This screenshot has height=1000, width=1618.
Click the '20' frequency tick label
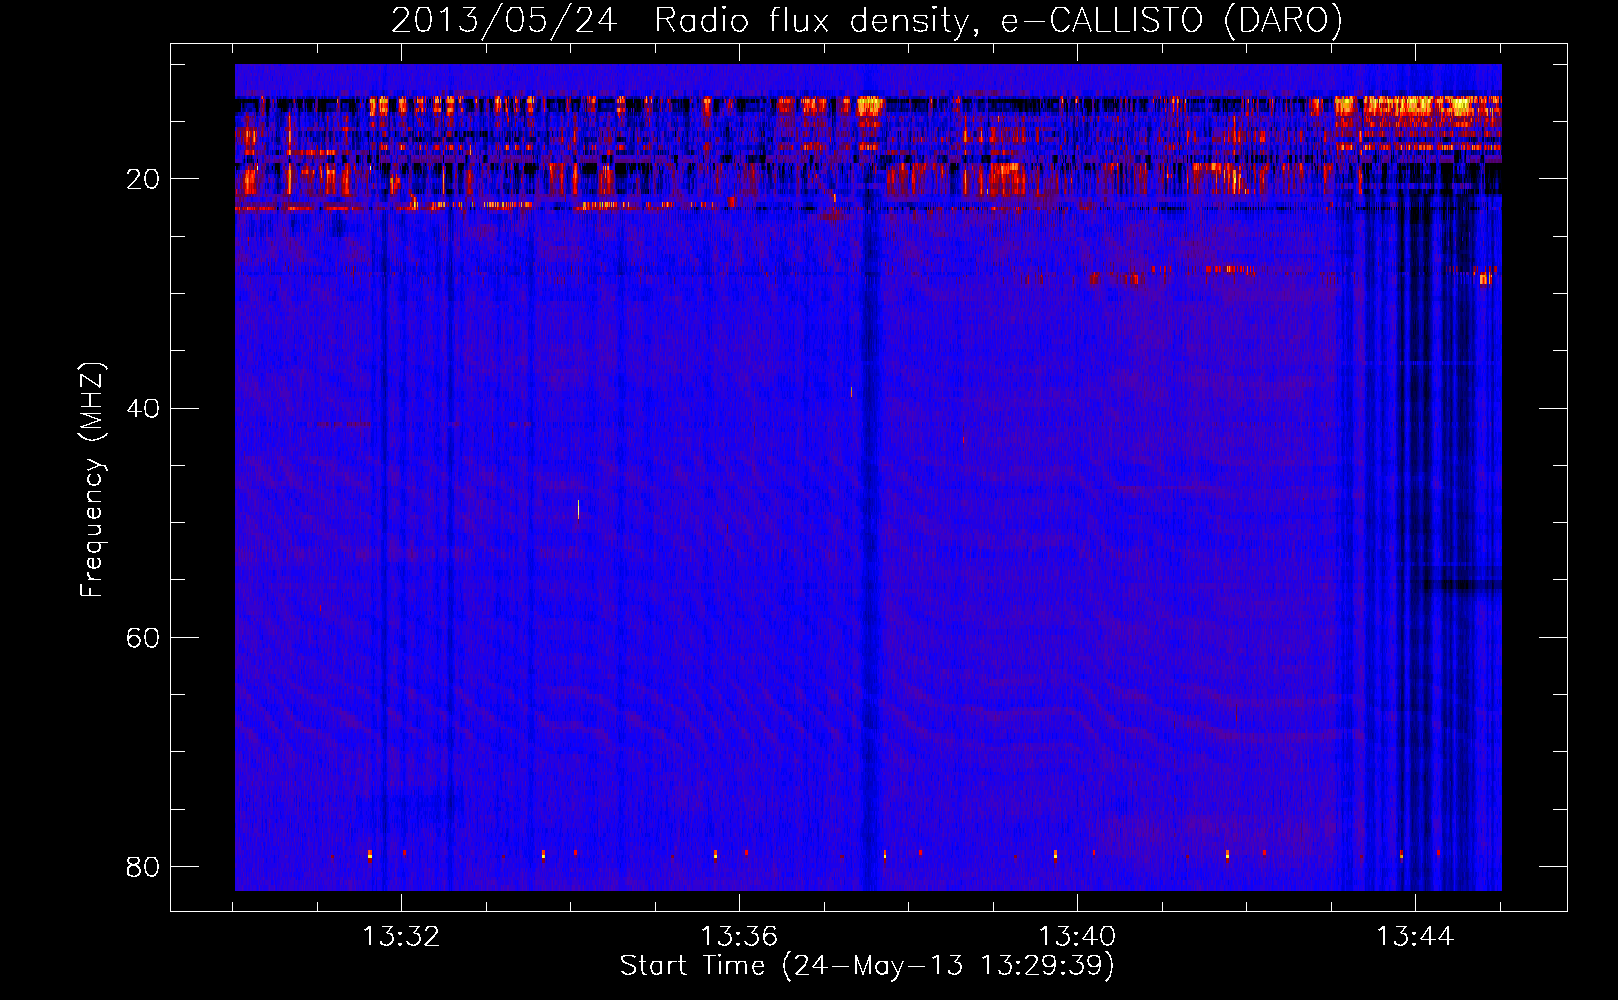coord(143,179)
